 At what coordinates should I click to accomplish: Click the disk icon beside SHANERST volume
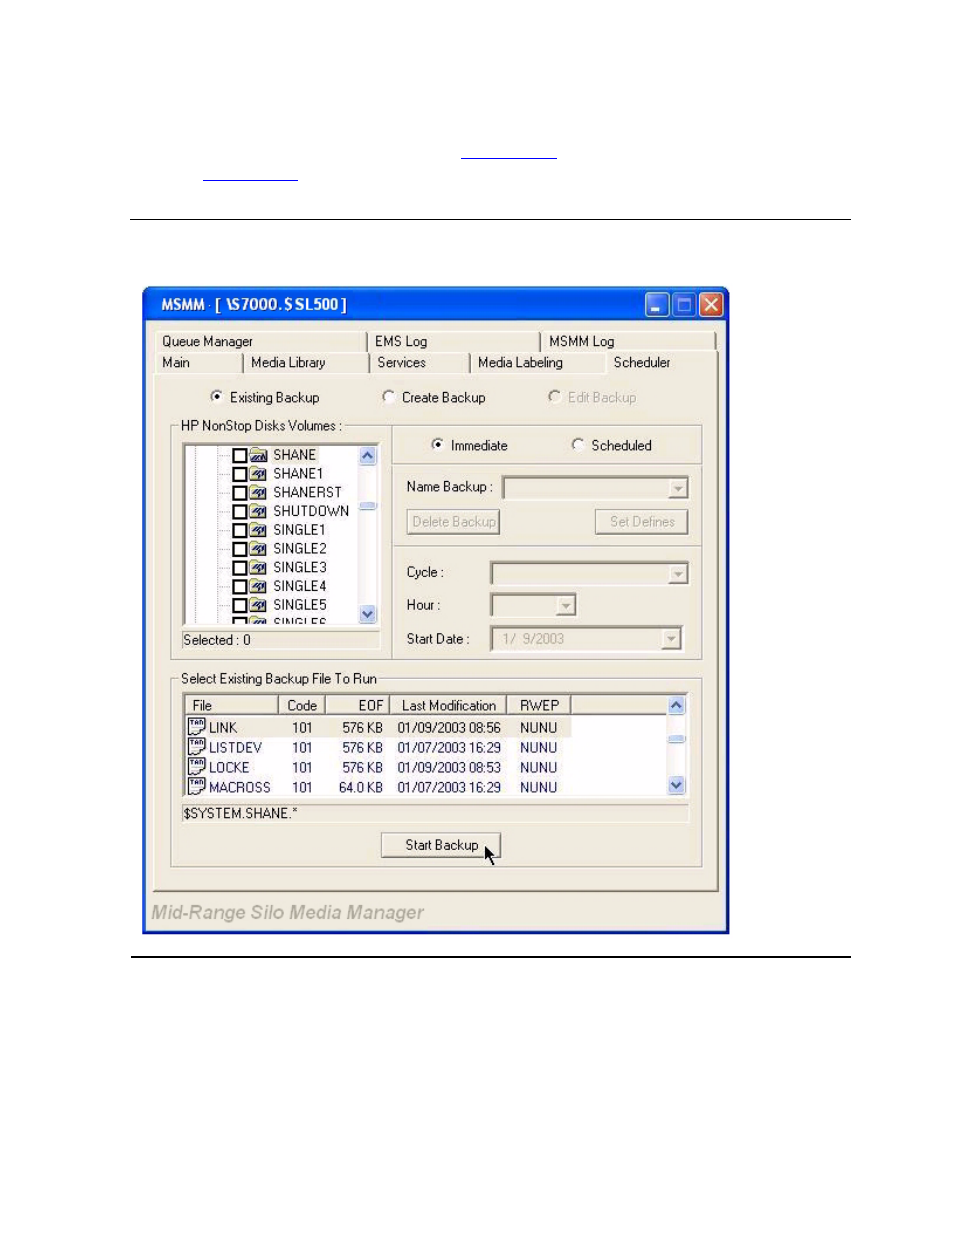click(x=258, y=493)
